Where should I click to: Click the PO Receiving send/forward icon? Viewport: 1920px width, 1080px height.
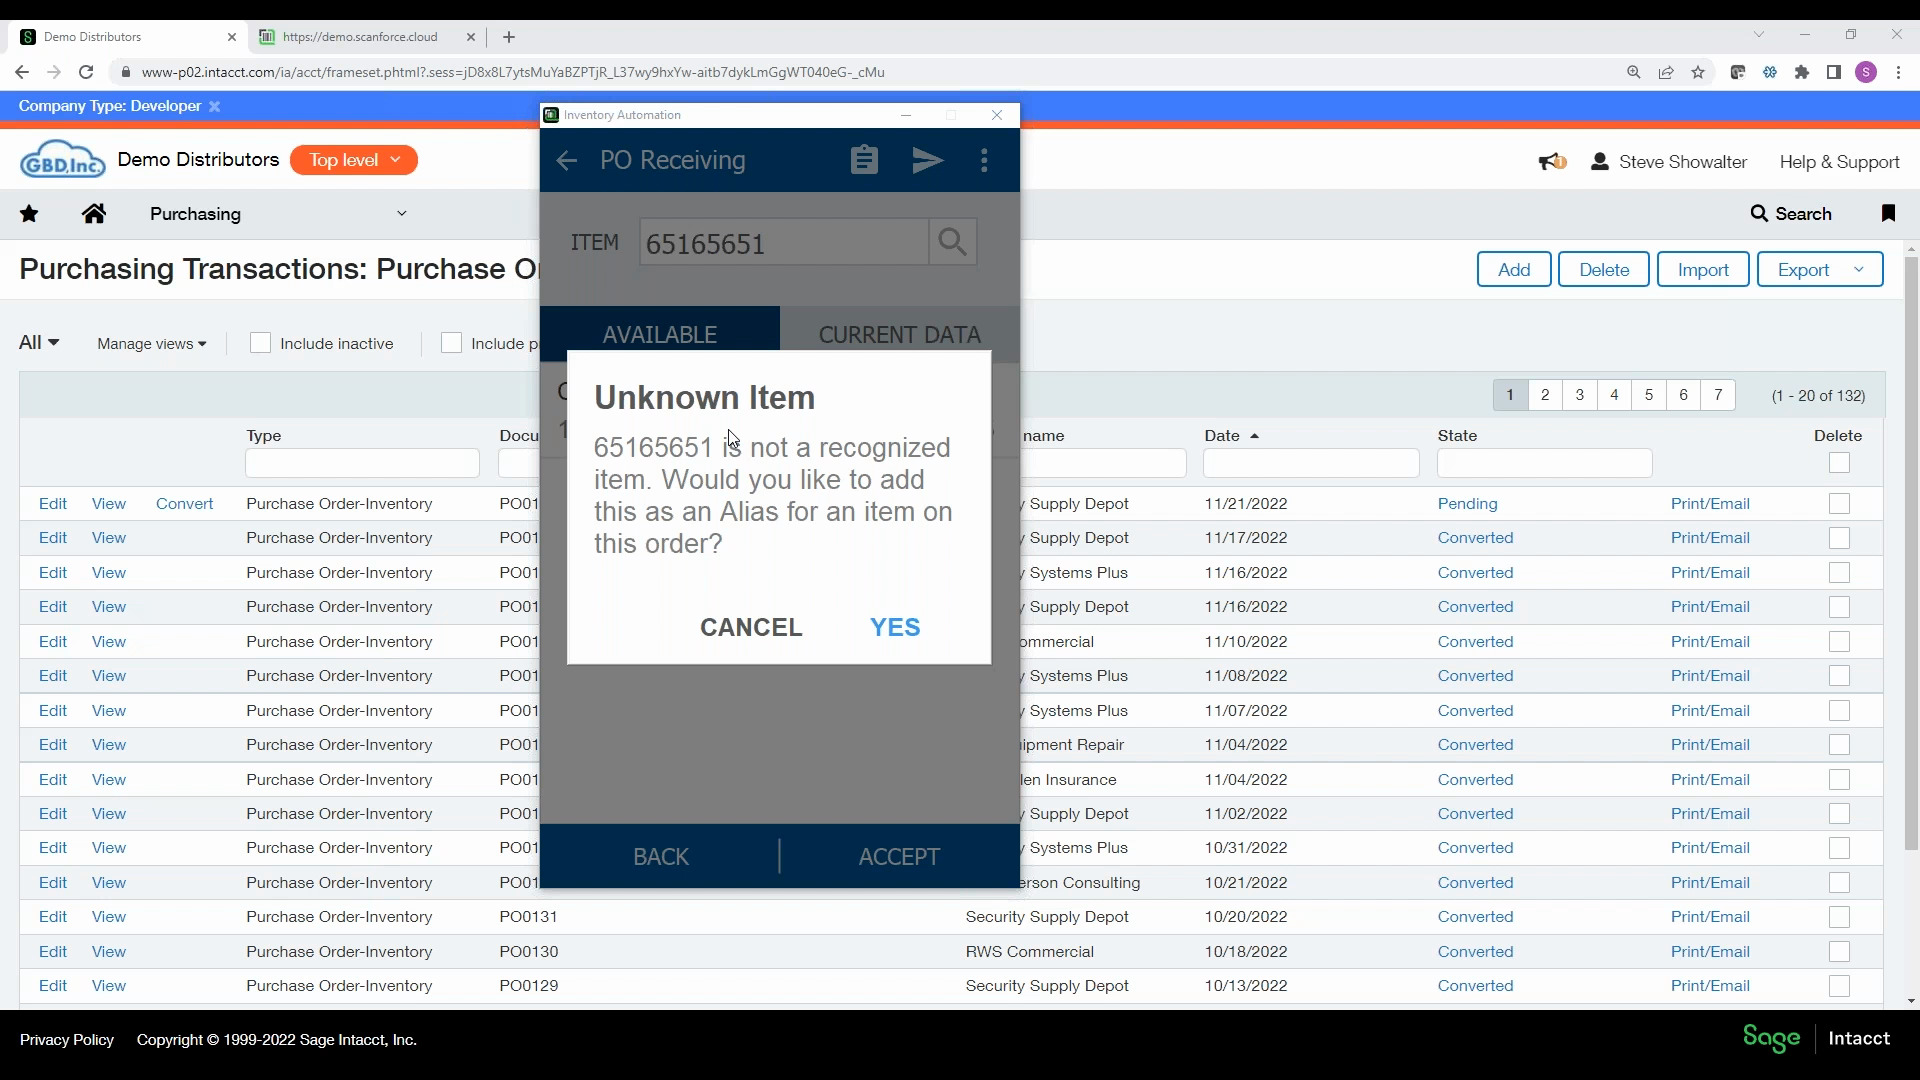(928, 160)
